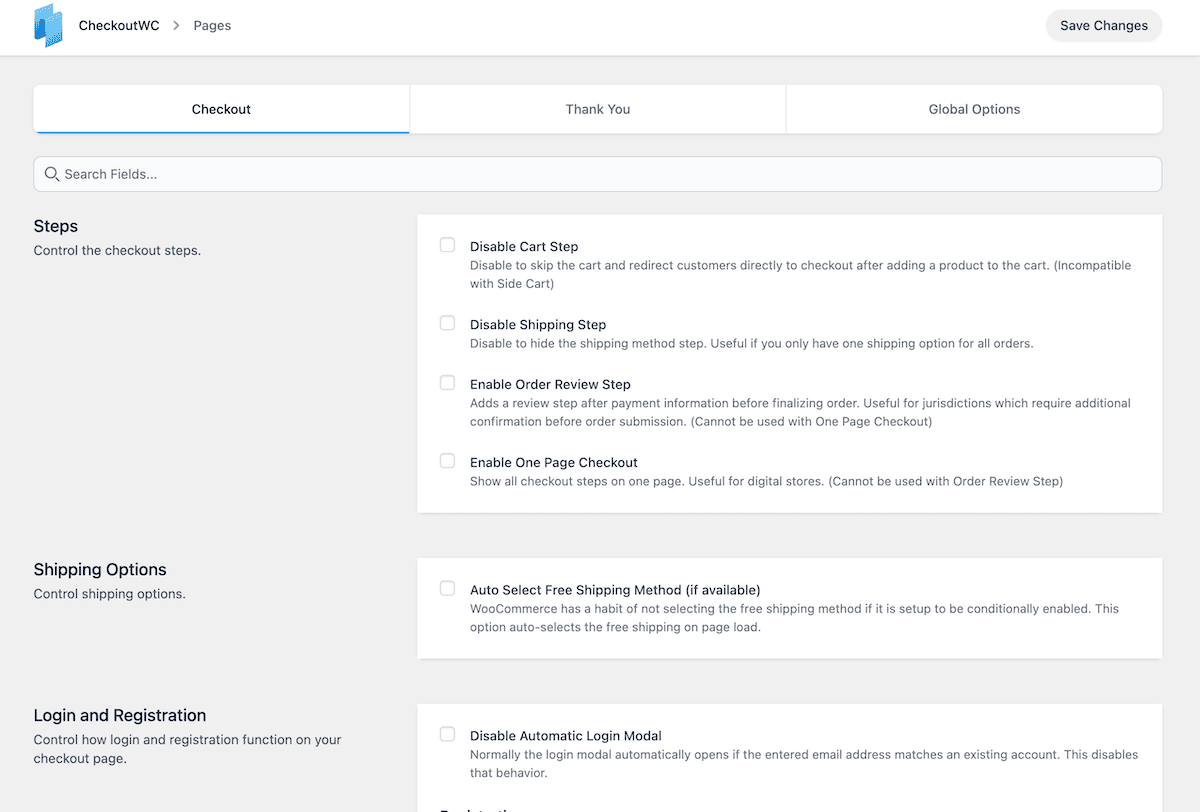Toggle the Enable One Page Checkout checkbox
The width and height of the screenshot is (1200, 812).
447,461
